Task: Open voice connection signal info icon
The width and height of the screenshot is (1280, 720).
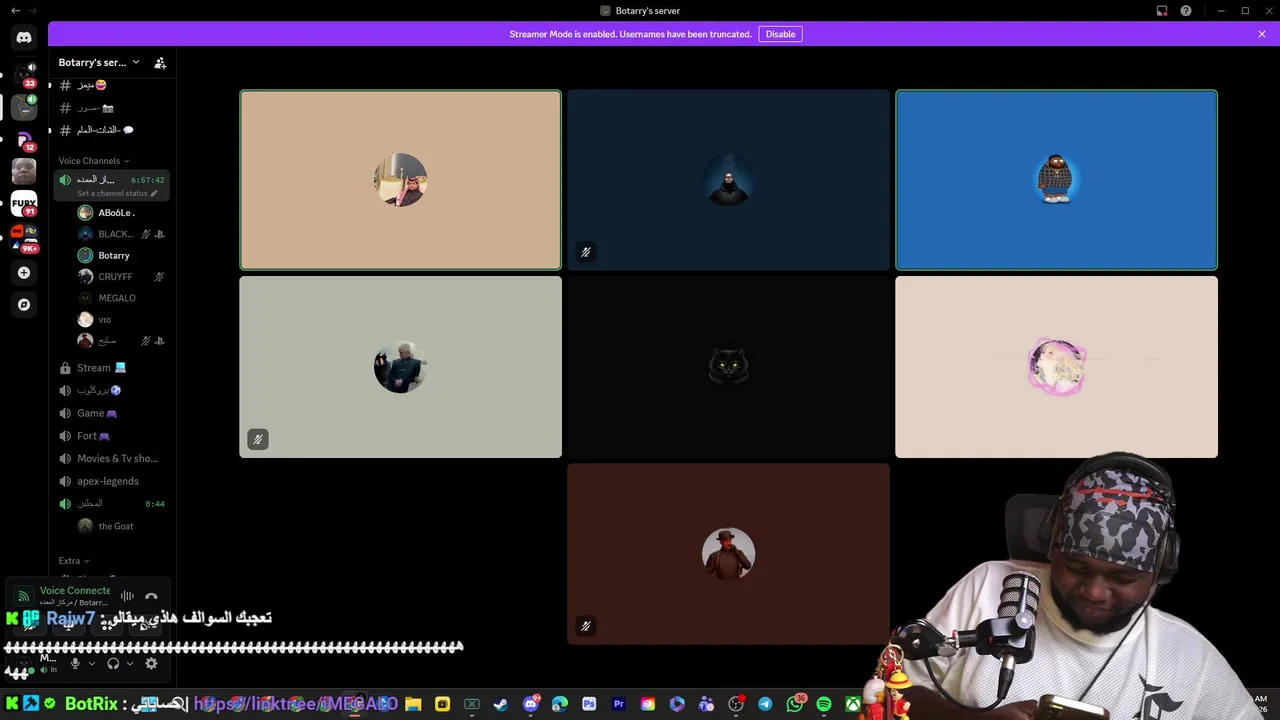Action: (x=24, y=596)
